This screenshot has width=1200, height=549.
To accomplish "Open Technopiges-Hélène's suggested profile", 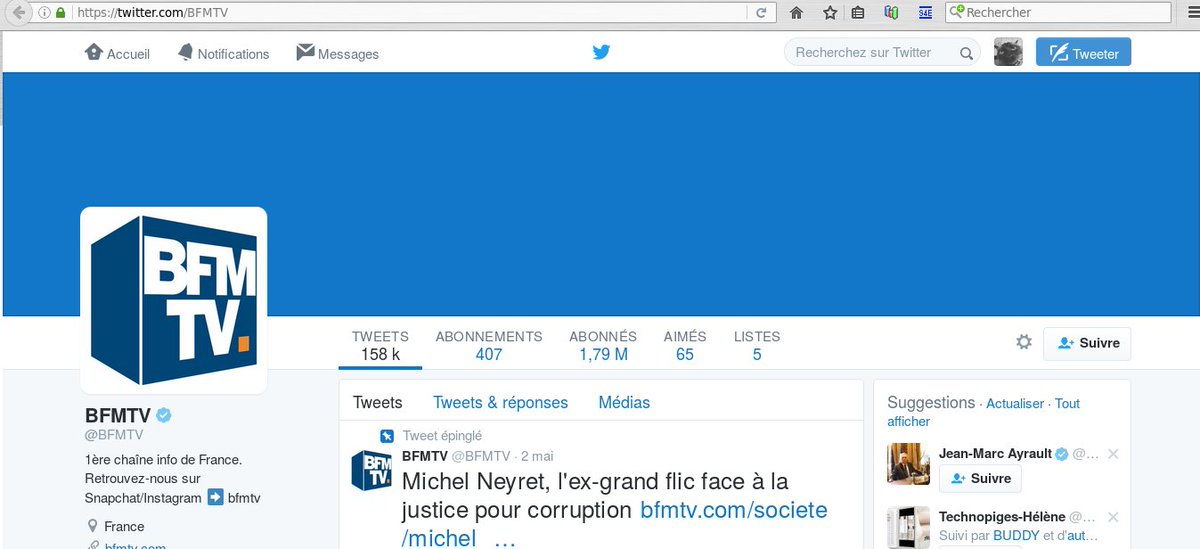I will tap(1002, 517).
